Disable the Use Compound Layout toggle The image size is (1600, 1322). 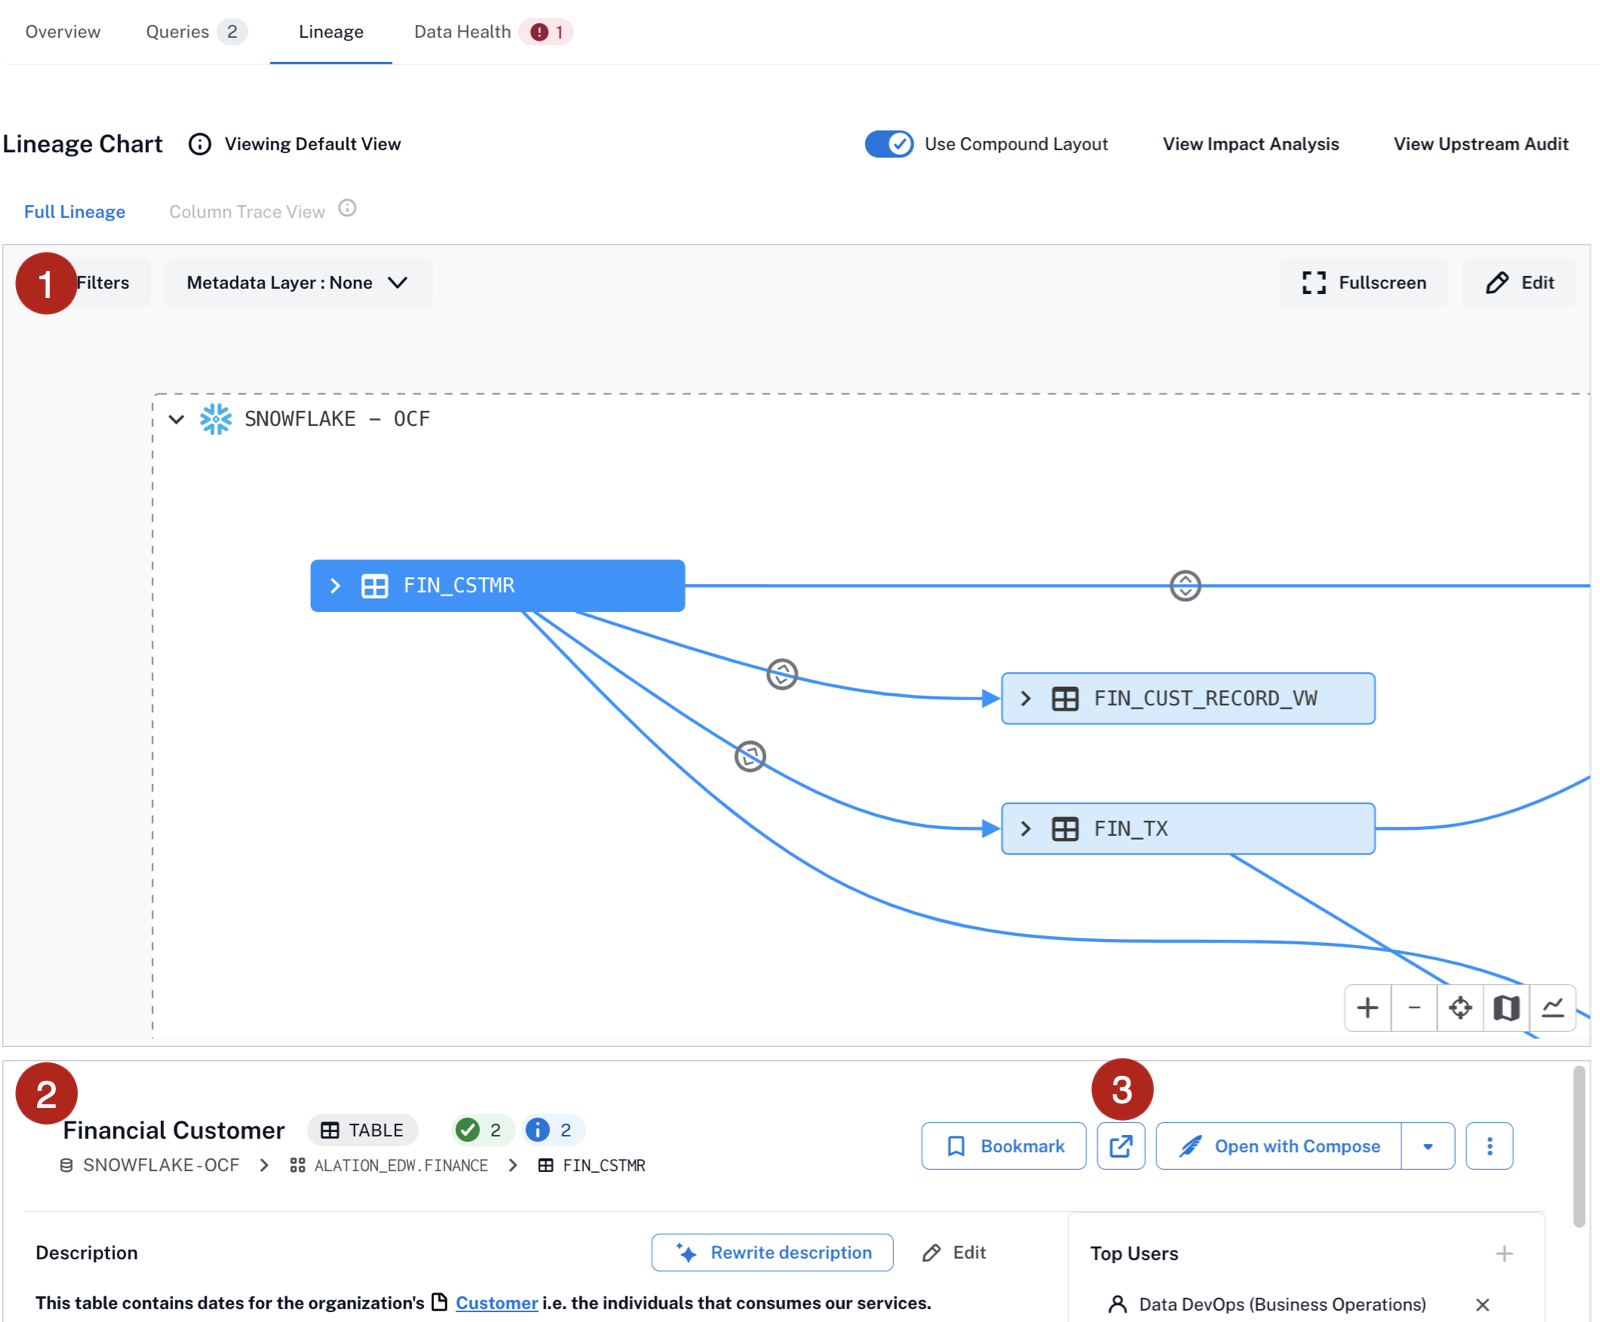click(889, 144)
